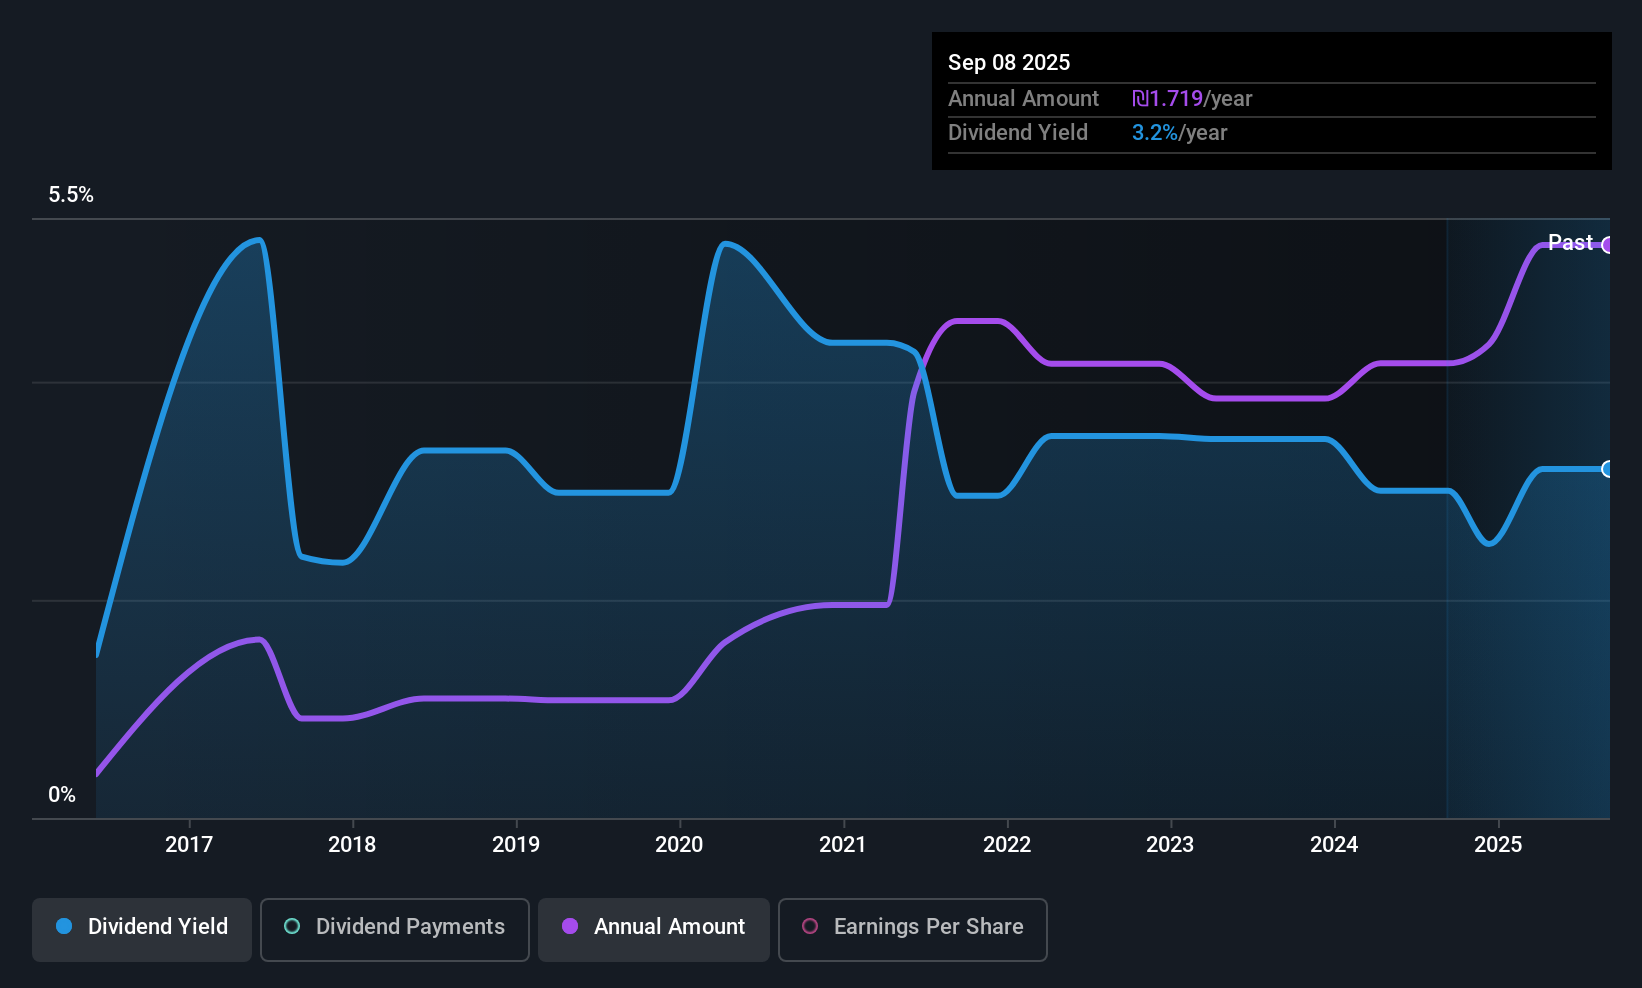Click the 5.5% y-axis maximum label

click(x=71, y=195)
